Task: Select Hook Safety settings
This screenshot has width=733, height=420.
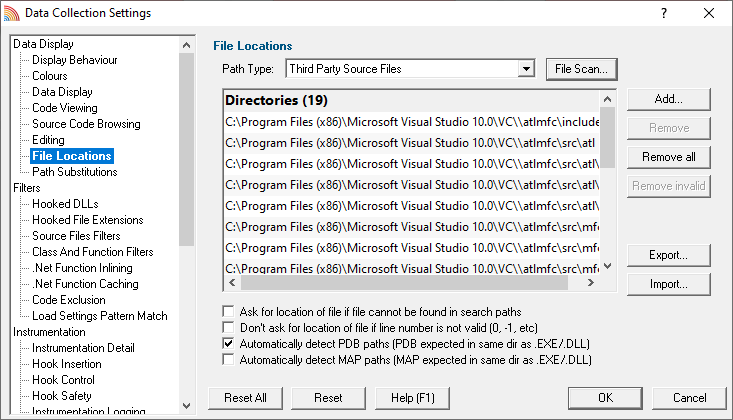Action: click(62, 396)
